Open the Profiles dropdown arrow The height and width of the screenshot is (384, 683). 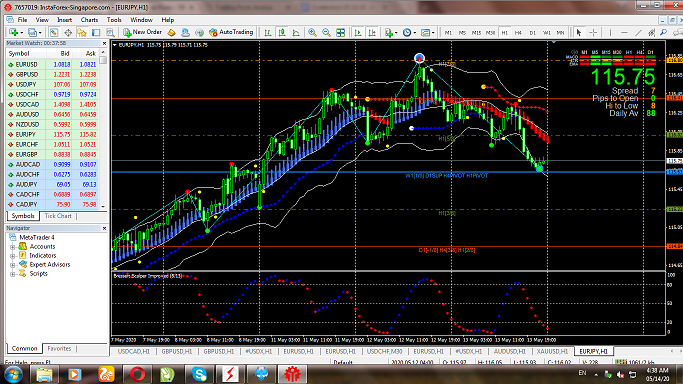coord(40,33)
